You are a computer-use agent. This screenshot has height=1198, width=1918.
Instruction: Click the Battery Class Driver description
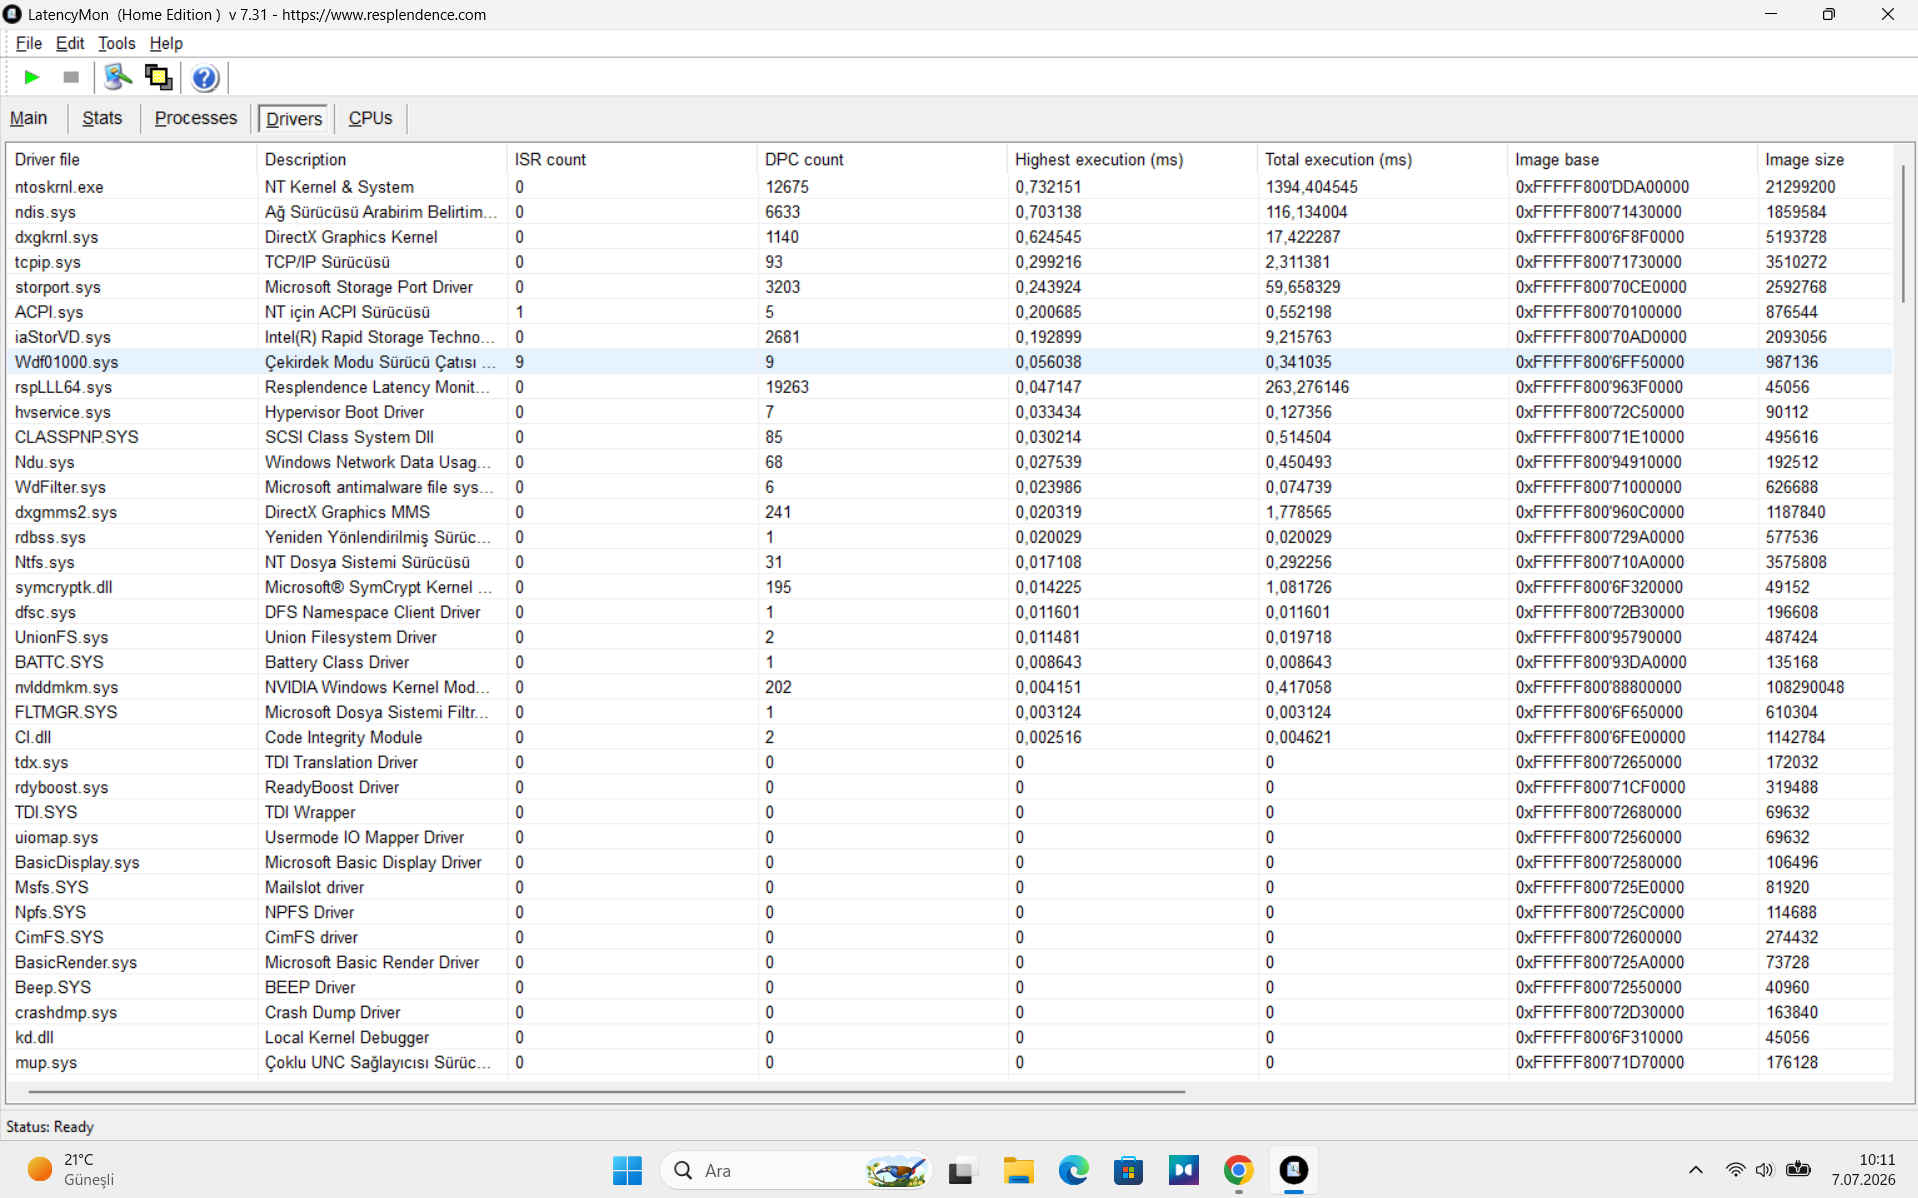pyautogui.click(x=337, y=662)
